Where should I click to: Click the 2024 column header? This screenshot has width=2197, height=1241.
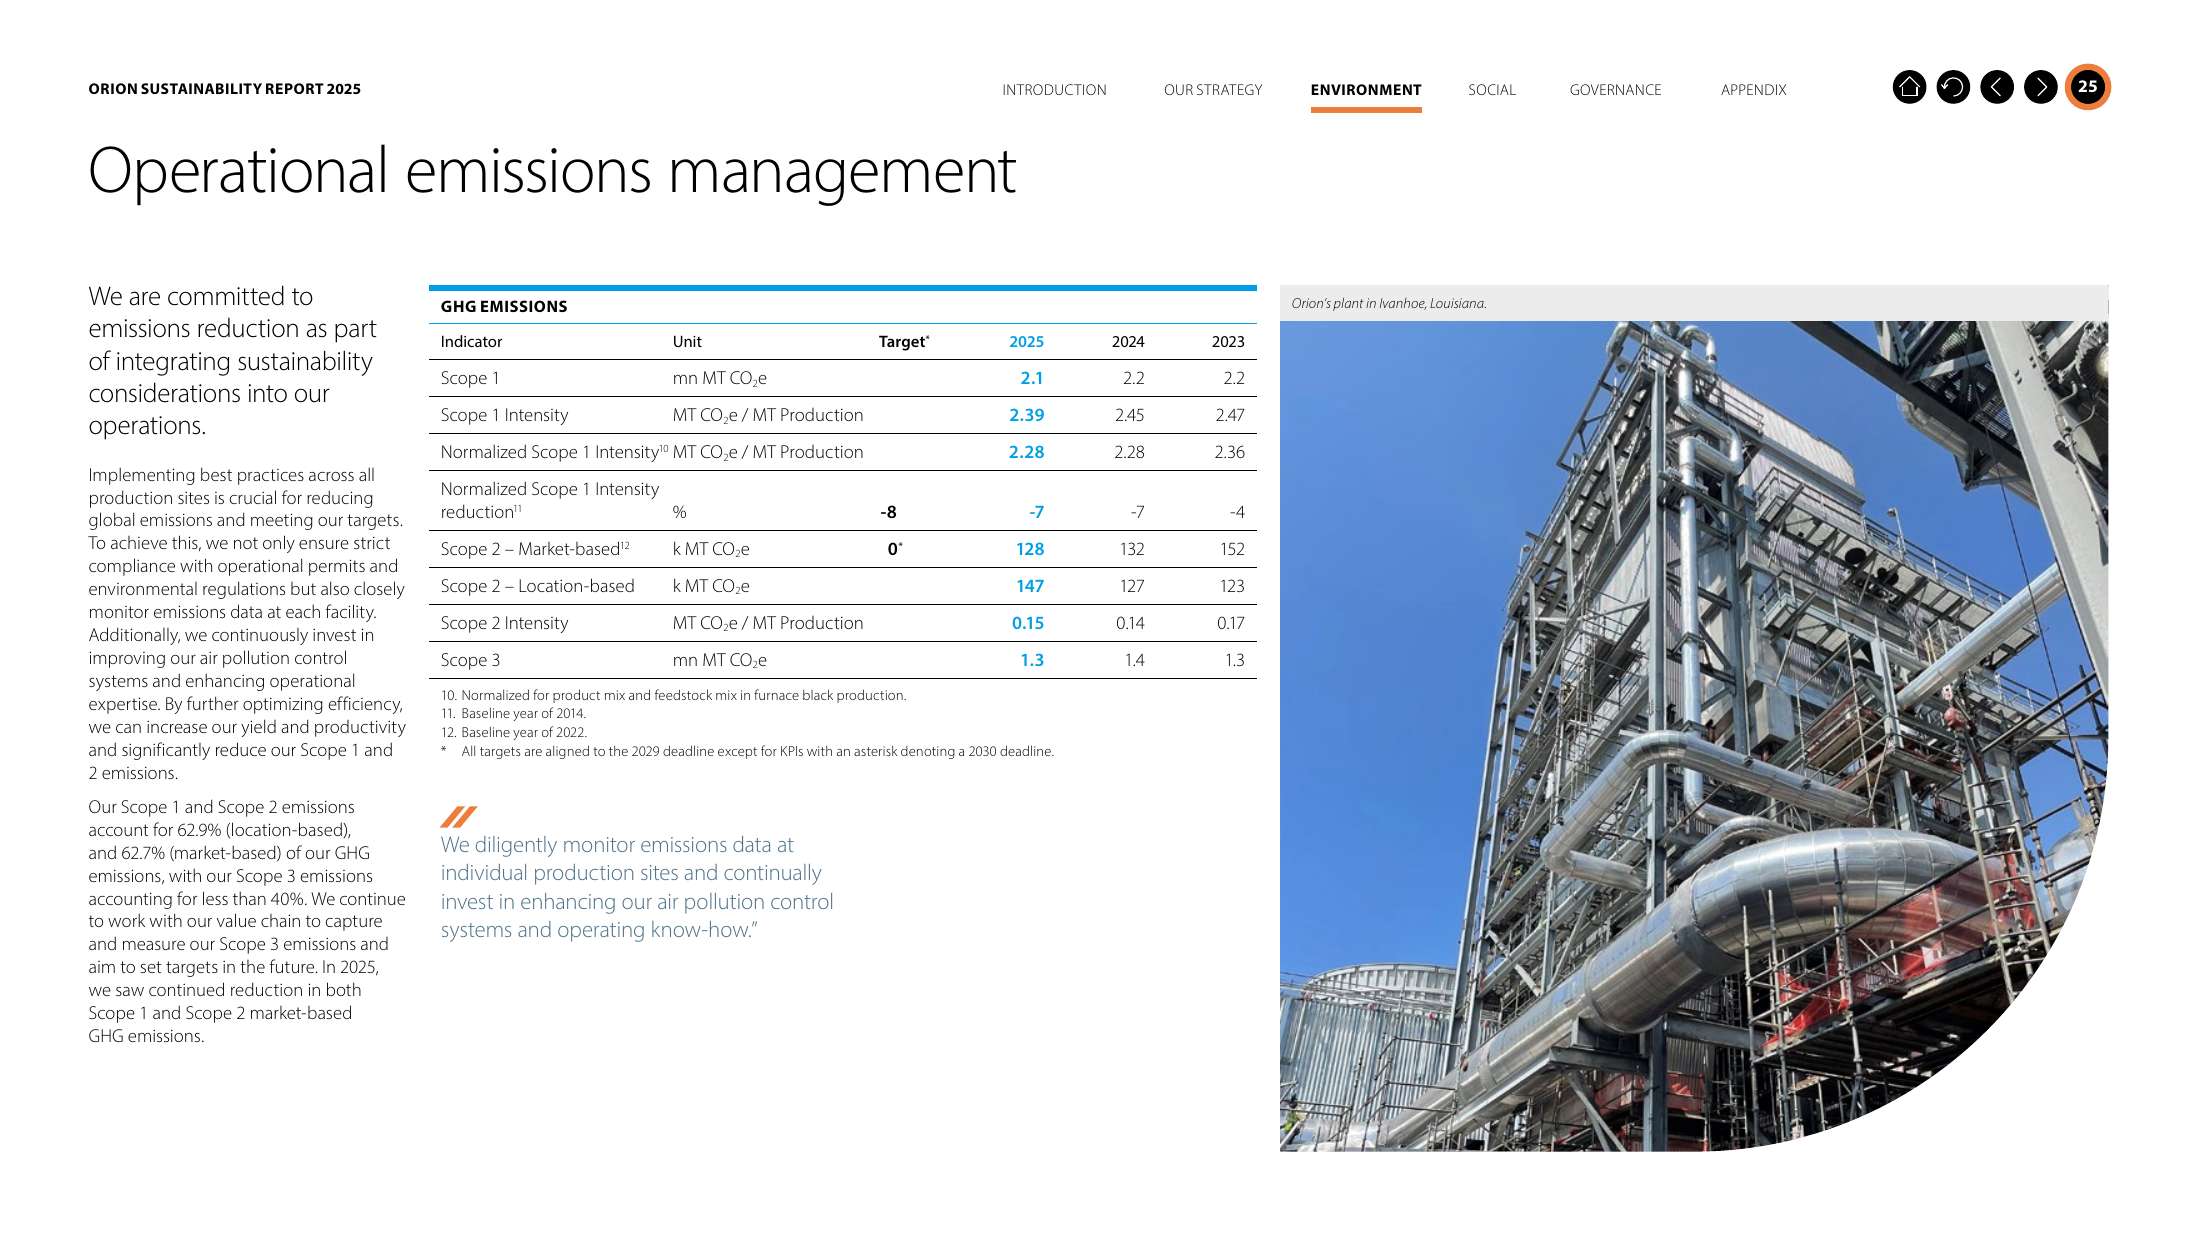click(1128, 342)
